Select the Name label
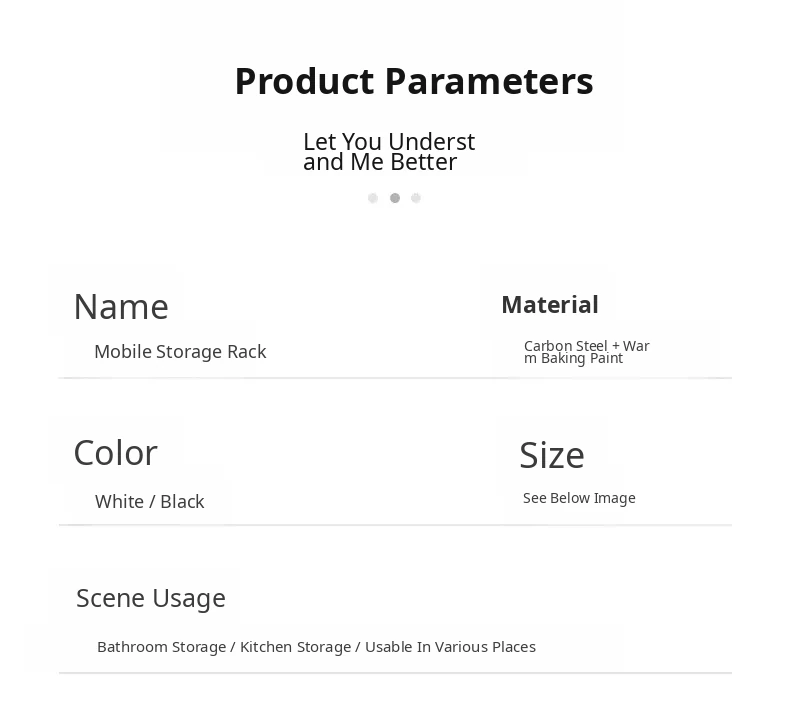This screenshot has height=713, width=790. tap(121, 306)
